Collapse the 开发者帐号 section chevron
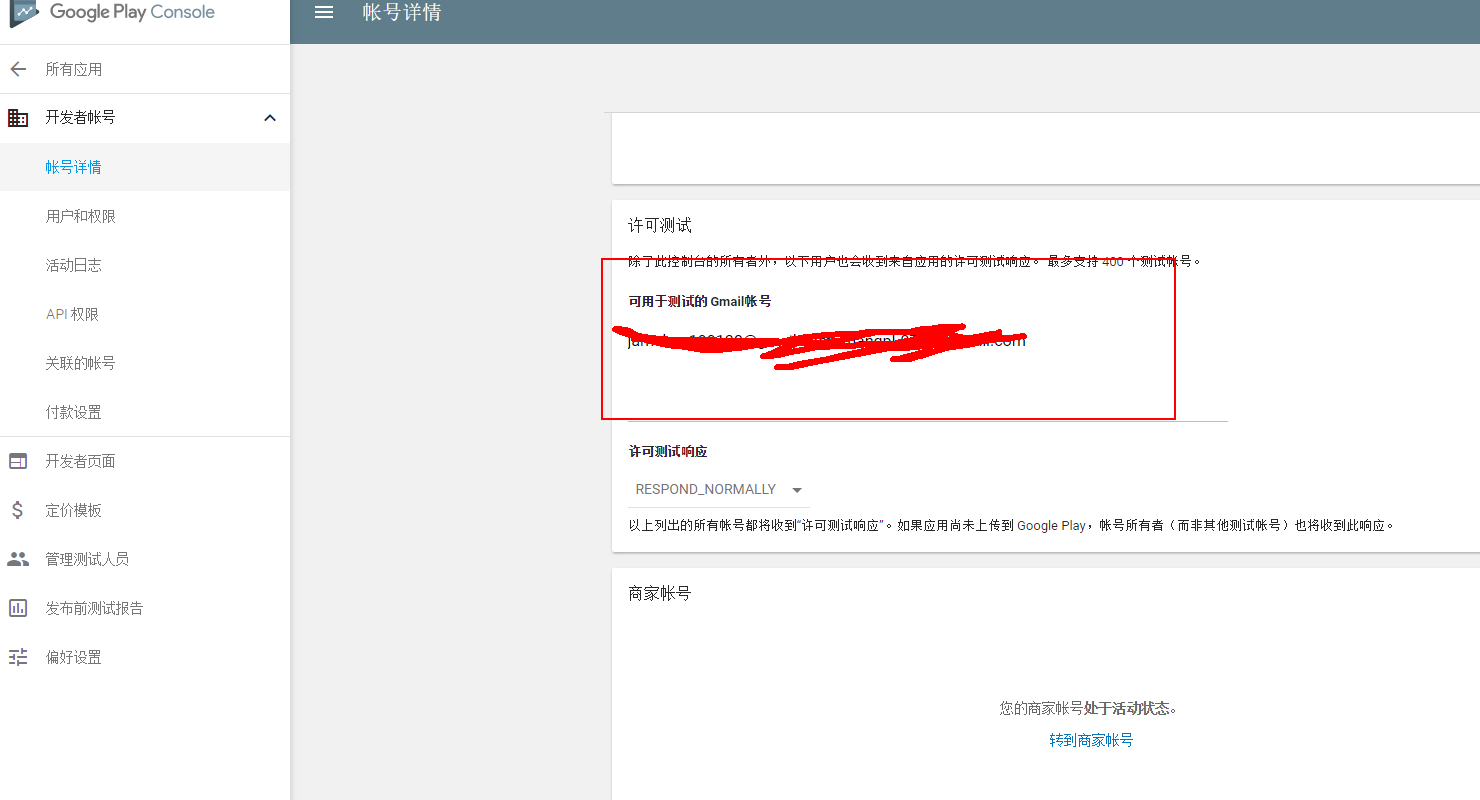1480x800 pixels. point(269,118)
